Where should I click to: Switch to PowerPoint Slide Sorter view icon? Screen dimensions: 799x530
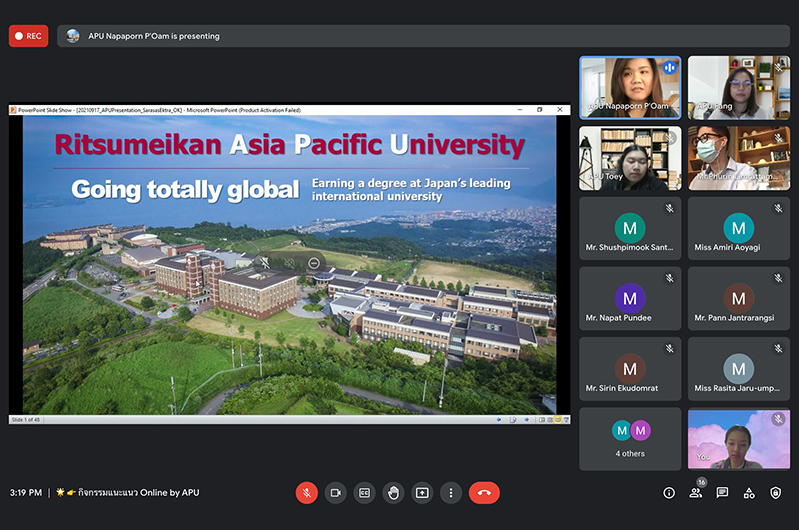click(x=550, y=420)
